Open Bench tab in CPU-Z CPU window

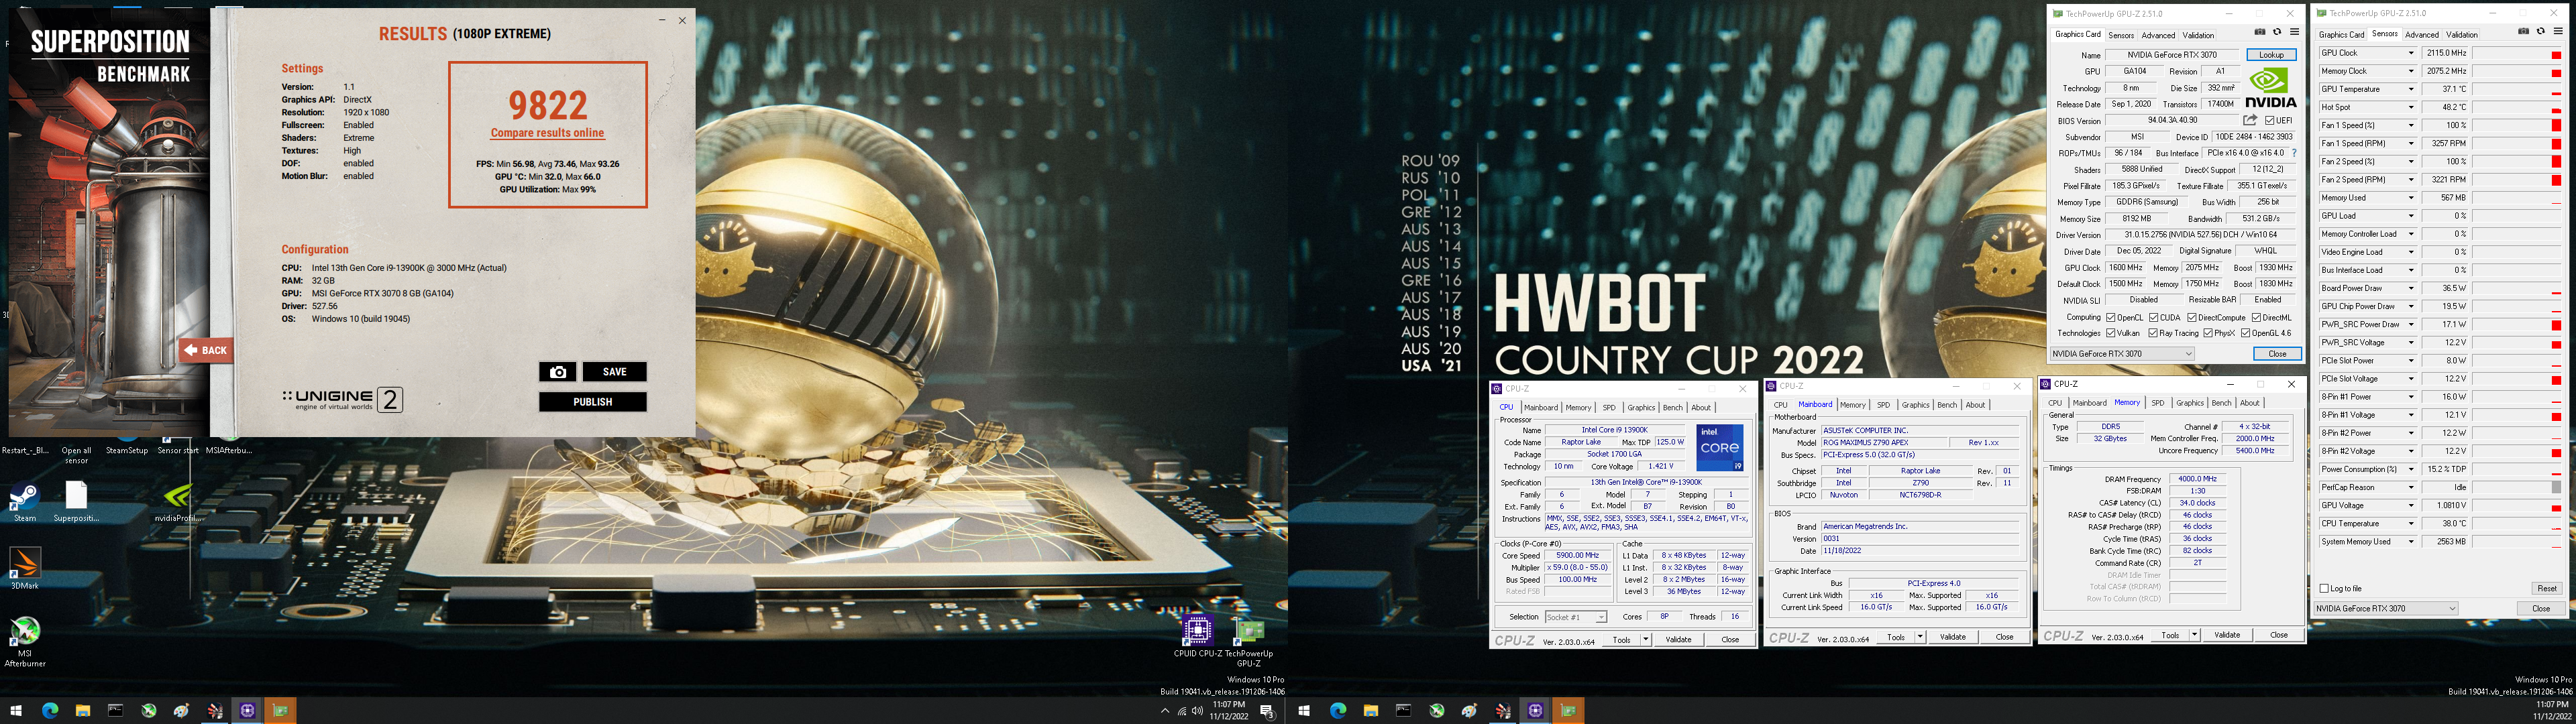[1672, 407]
